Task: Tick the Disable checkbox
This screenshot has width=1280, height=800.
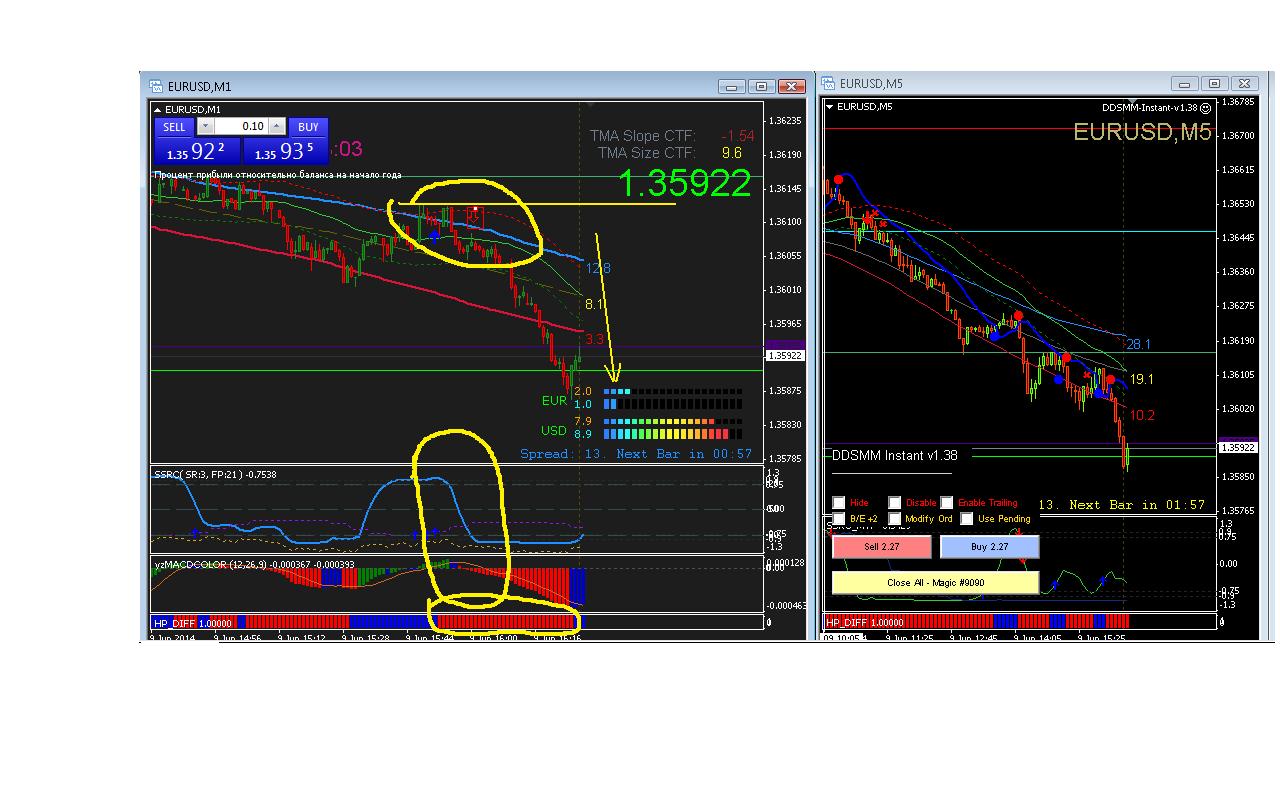Action: pyautogui.click(x=895, y=503)
